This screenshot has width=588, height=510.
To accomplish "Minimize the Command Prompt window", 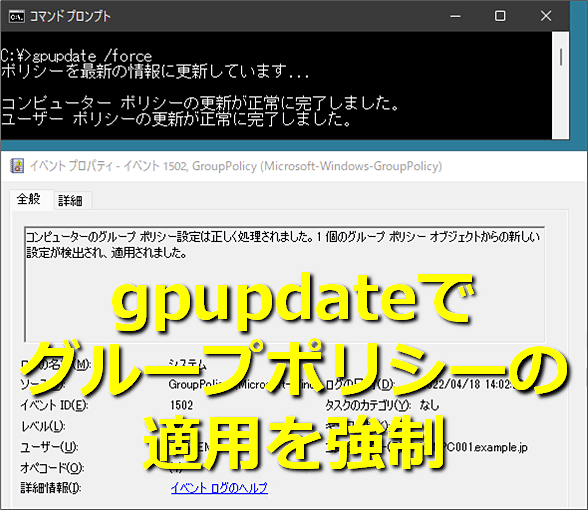I will 455,16.
